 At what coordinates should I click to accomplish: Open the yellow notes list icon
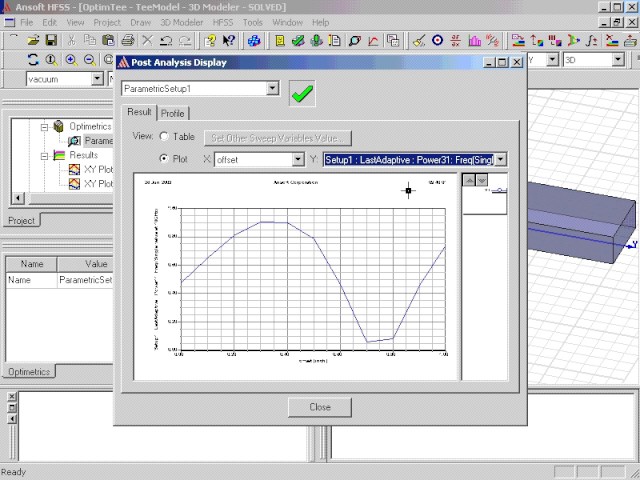coord(280,40)
